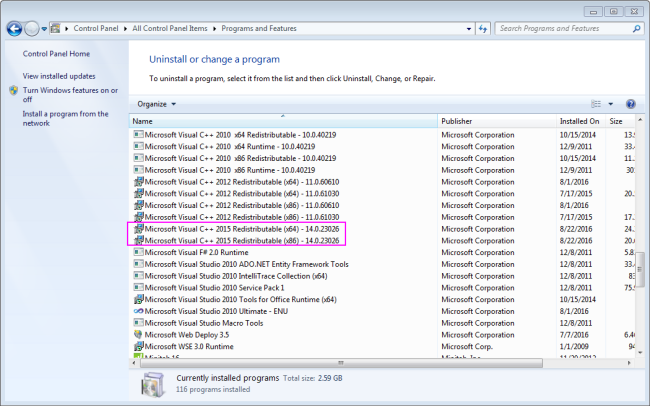Open the address bar history dropdown arrow
Screen dimensions: 650x406
click(x=469, y=29)
